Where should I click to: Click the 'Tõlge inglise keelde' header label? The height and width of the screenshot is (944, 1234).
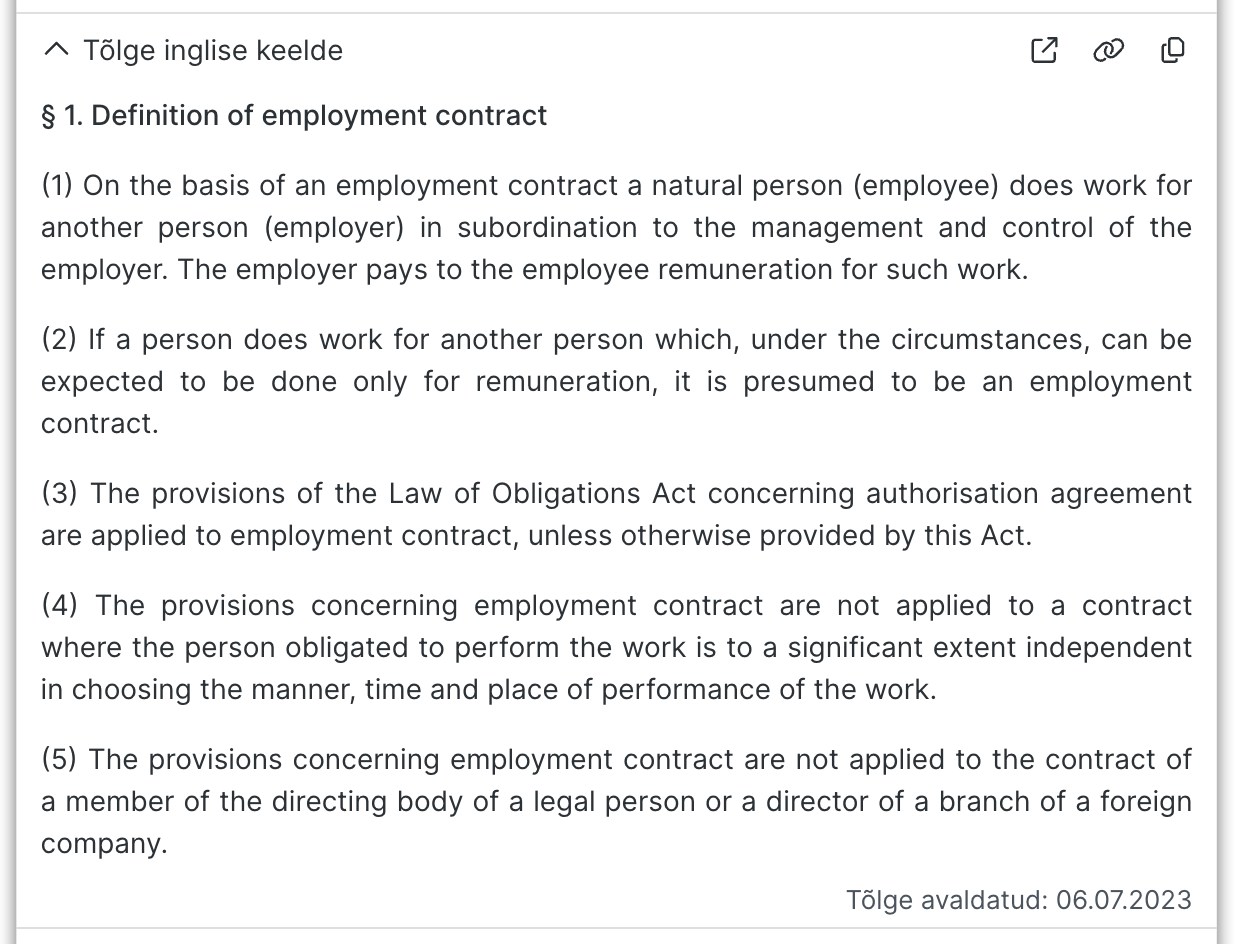(213, 50)
